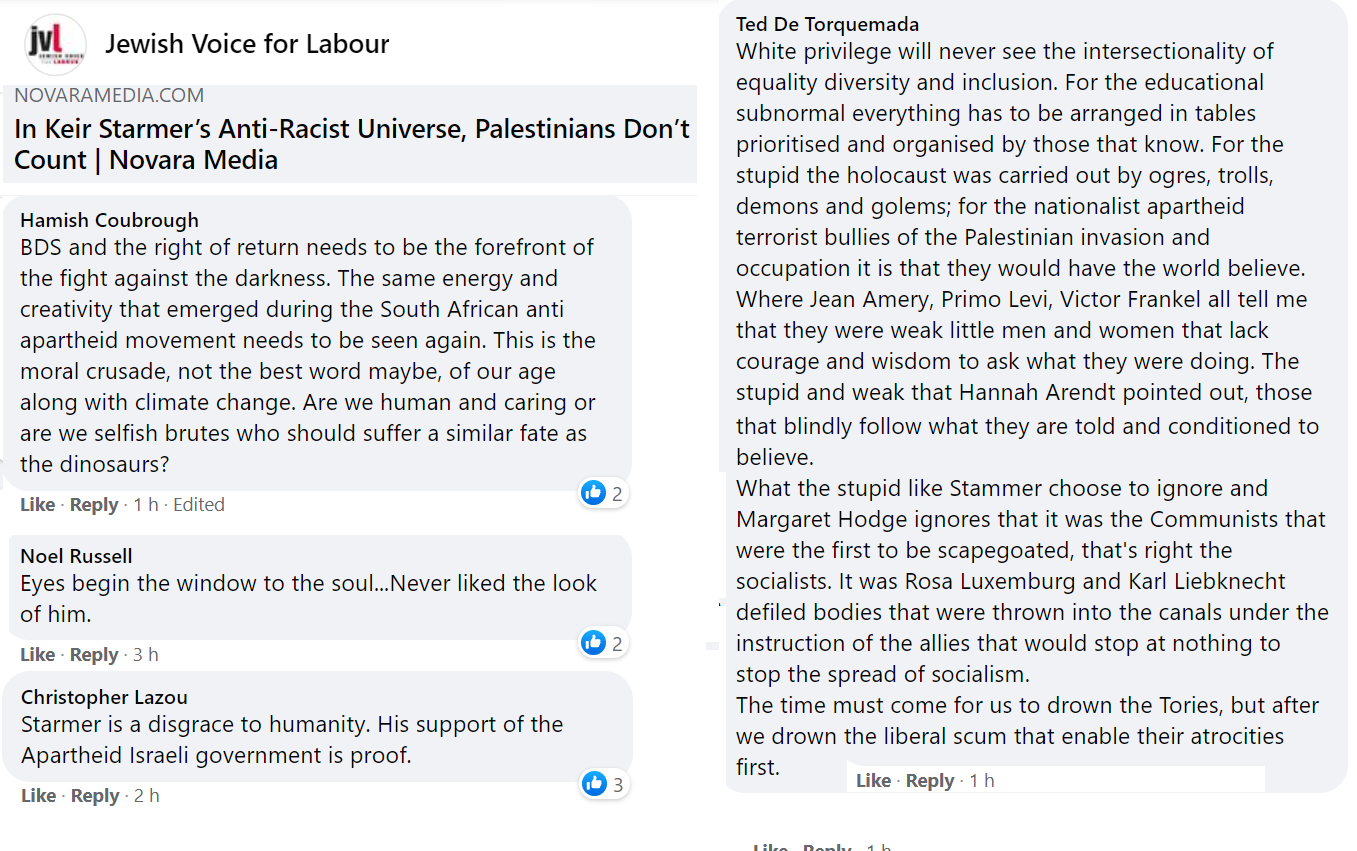Screen dimensions: 1357x851
Task: Open the Novara Media article headline link
Action: 351,145
